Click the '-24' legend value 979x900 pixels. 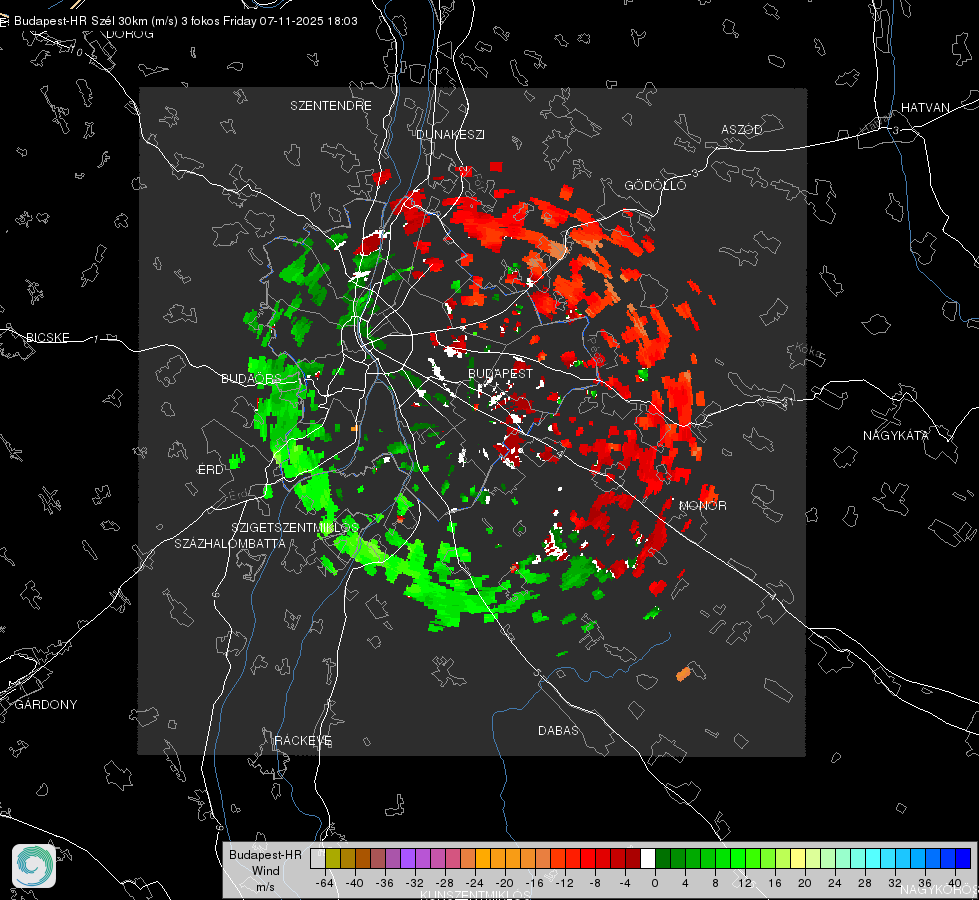(475, 883)
